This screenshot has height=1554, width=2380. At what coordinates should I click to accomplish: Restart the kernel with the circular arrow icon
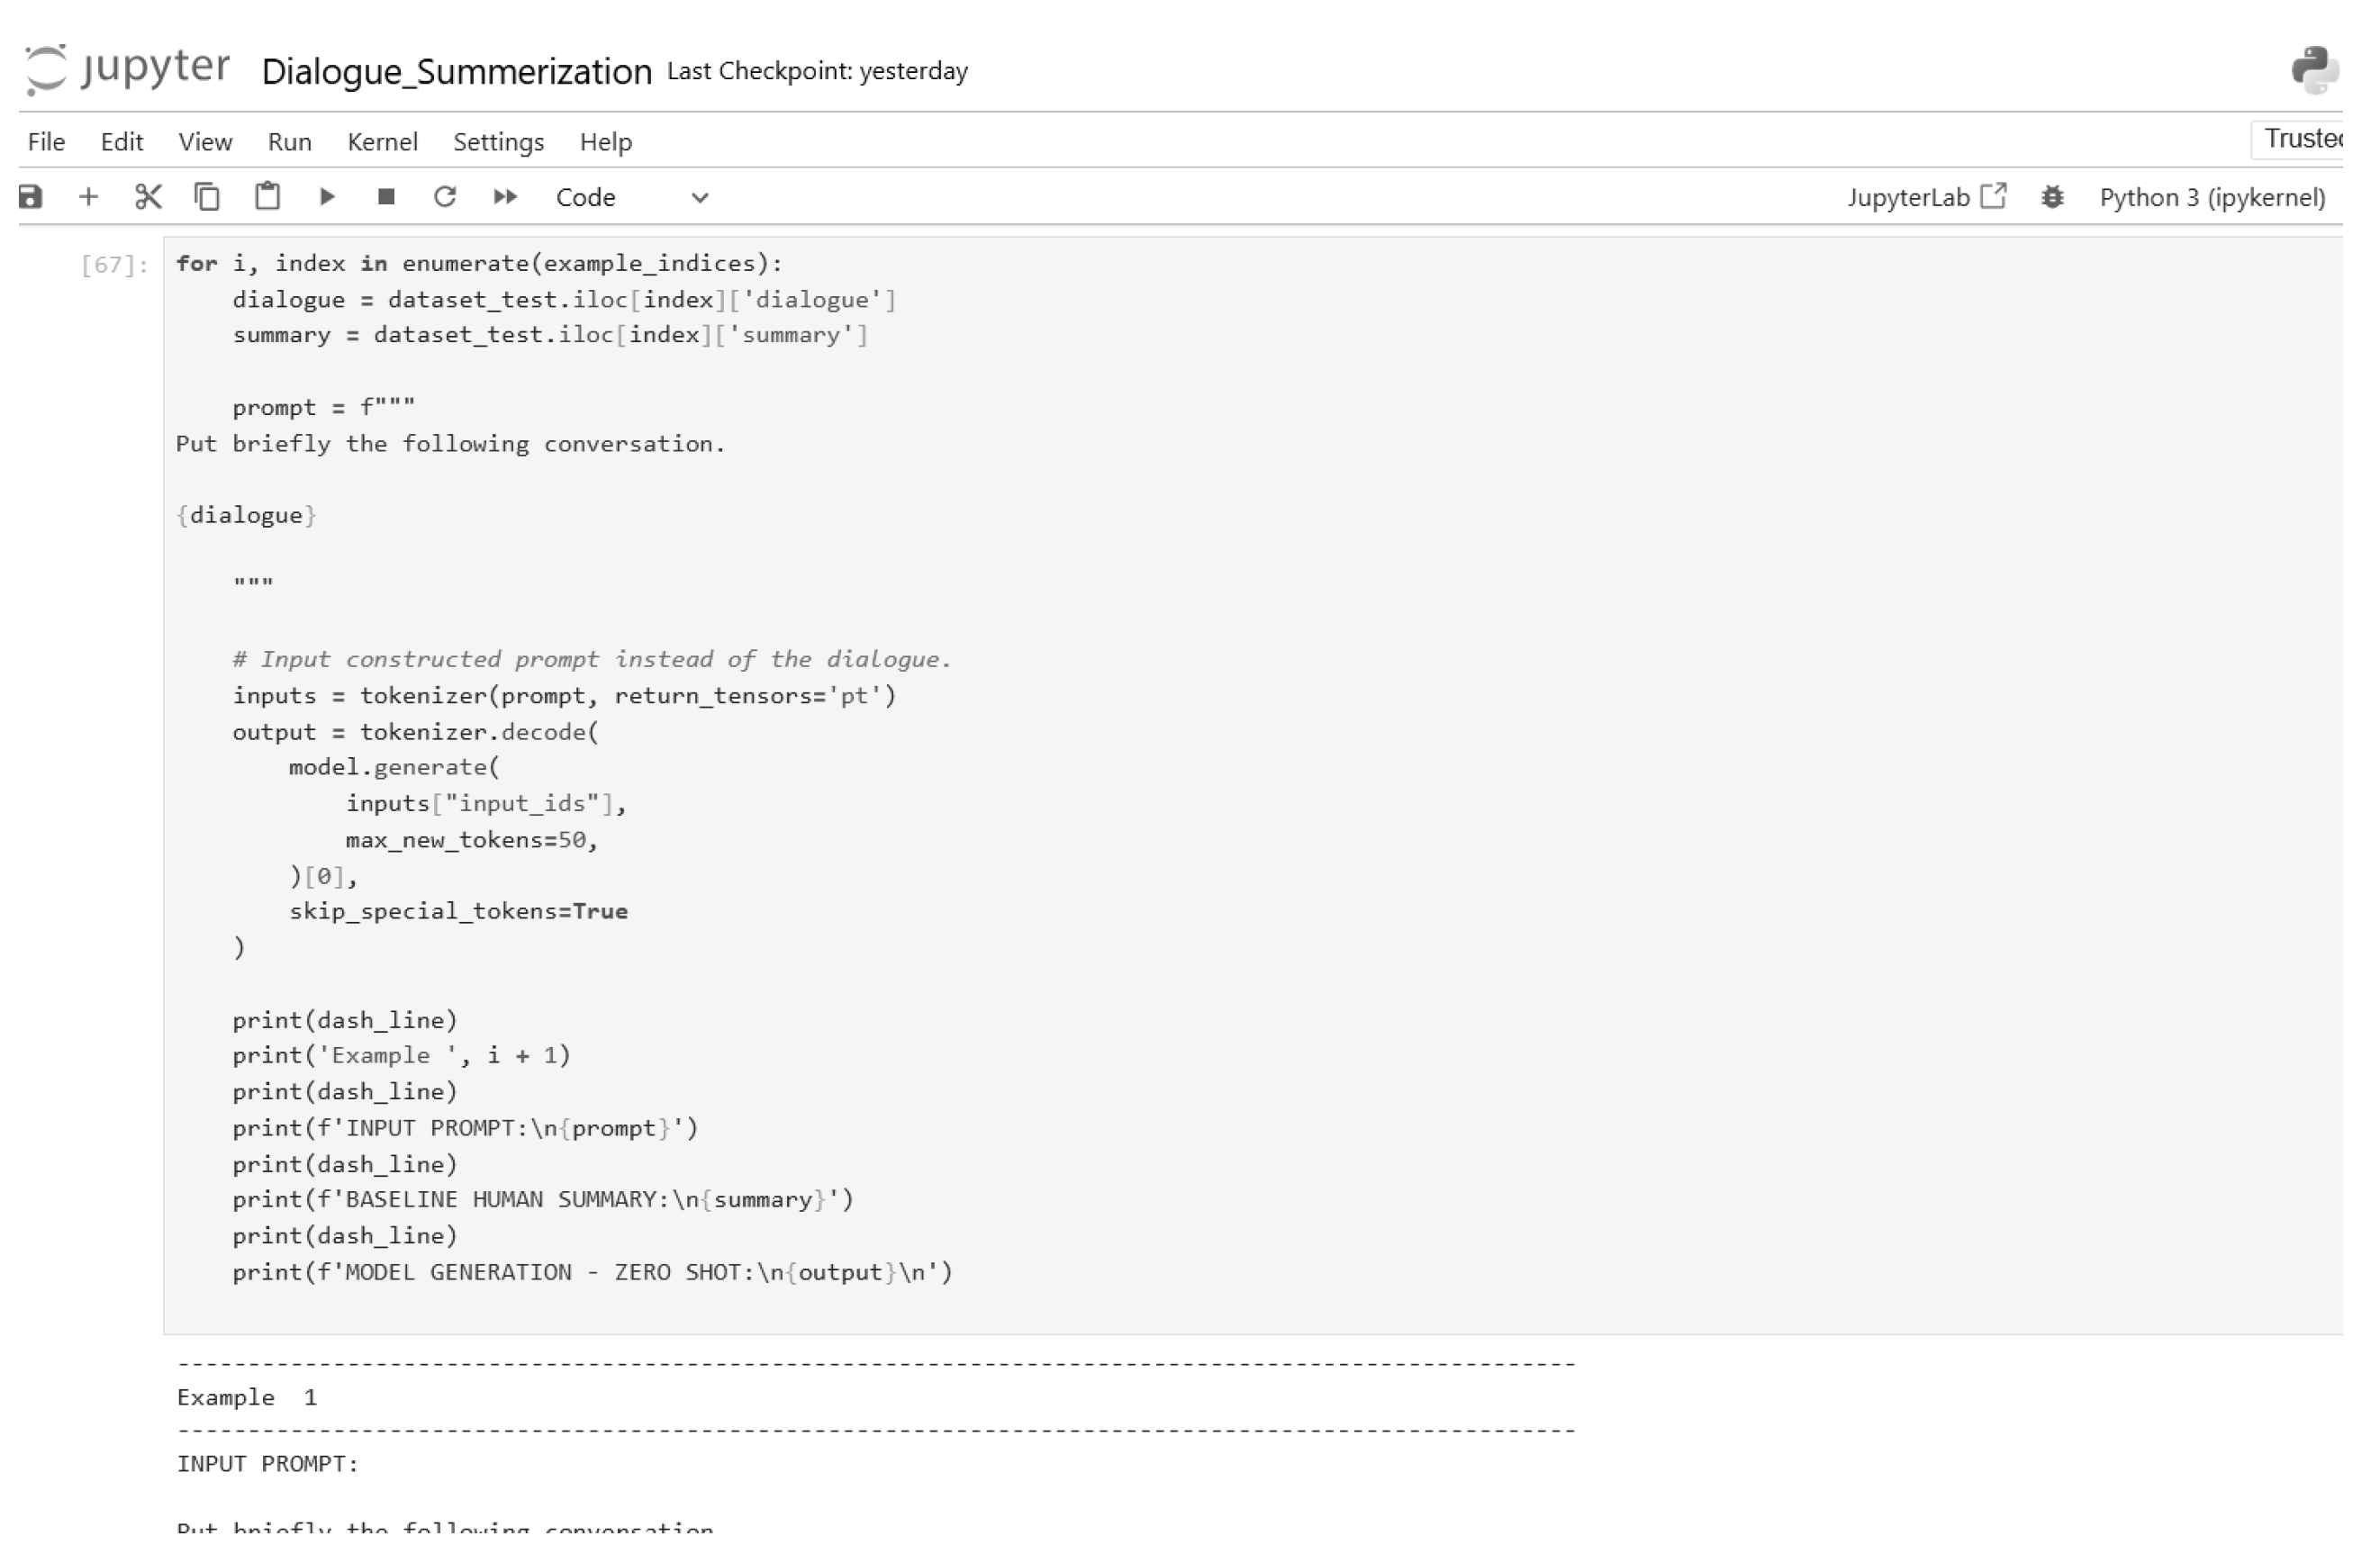tap(445, 198)
